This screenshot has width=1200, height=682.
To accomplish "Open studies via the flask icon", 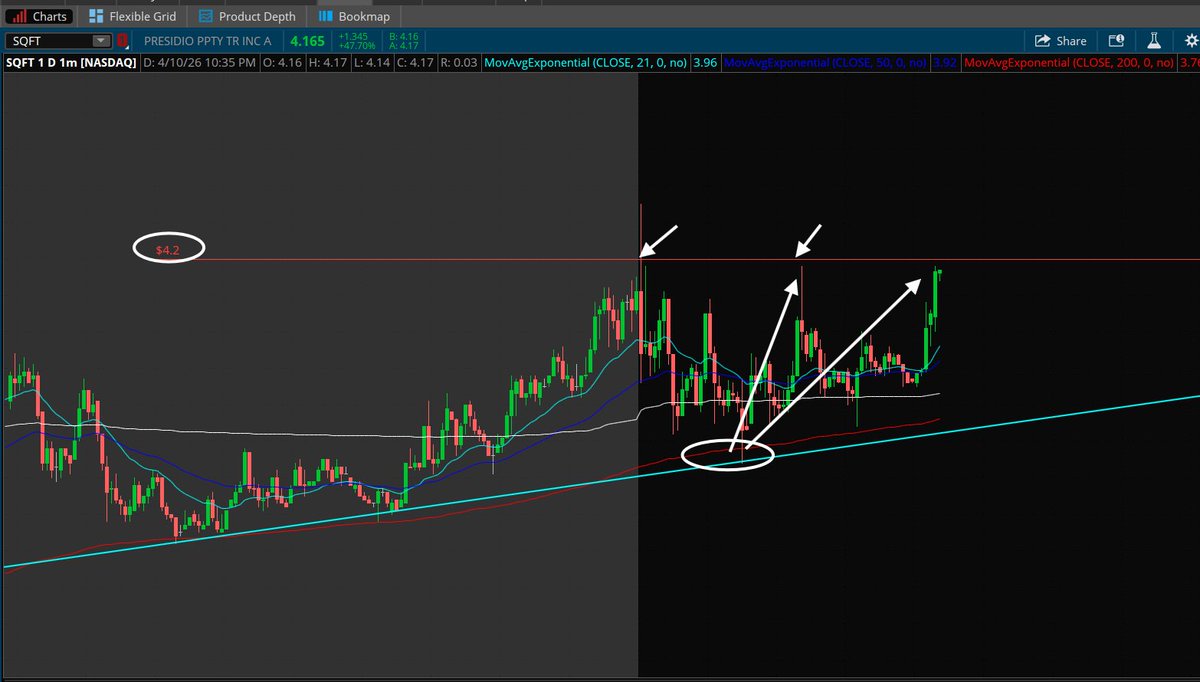I will (x=1152, y=41).
